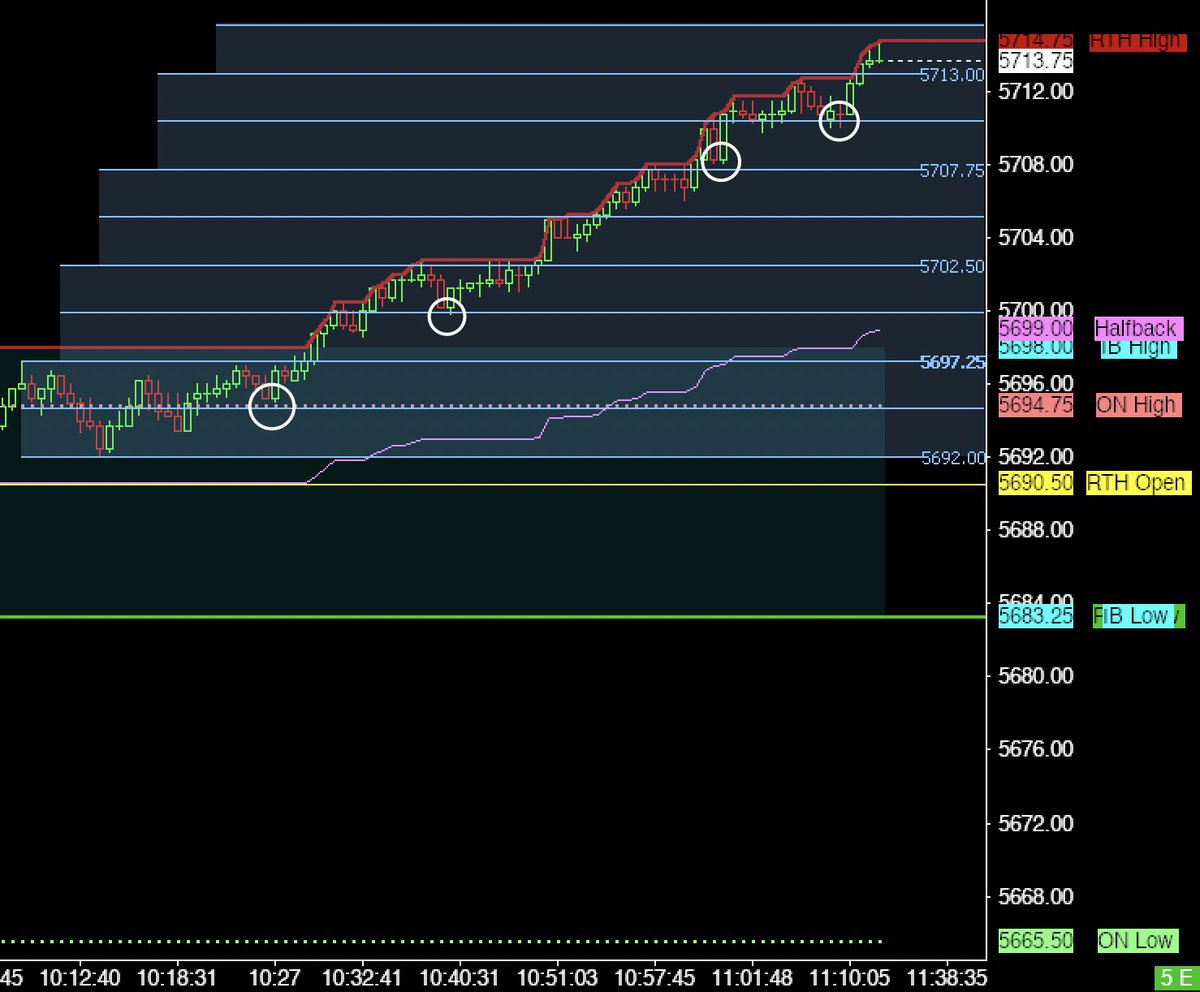Click 5712.00 on the price axis

click(x=1036, y=91)
